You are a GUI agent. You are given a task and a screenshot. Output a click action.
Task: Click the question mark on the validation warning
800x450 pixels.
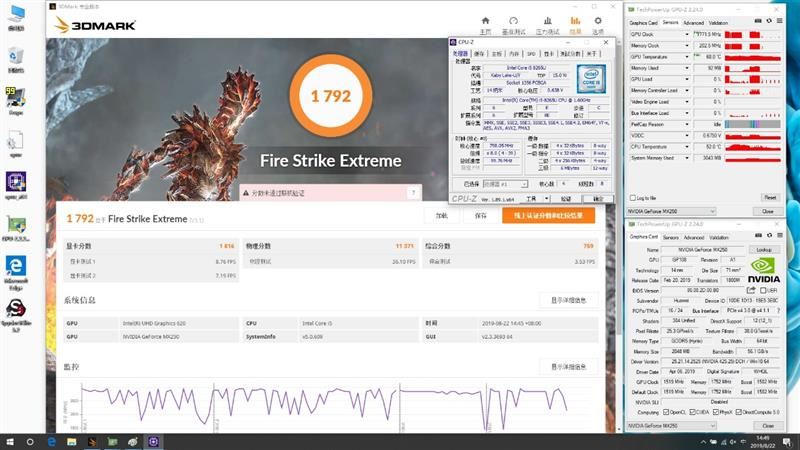click(413, 193)
